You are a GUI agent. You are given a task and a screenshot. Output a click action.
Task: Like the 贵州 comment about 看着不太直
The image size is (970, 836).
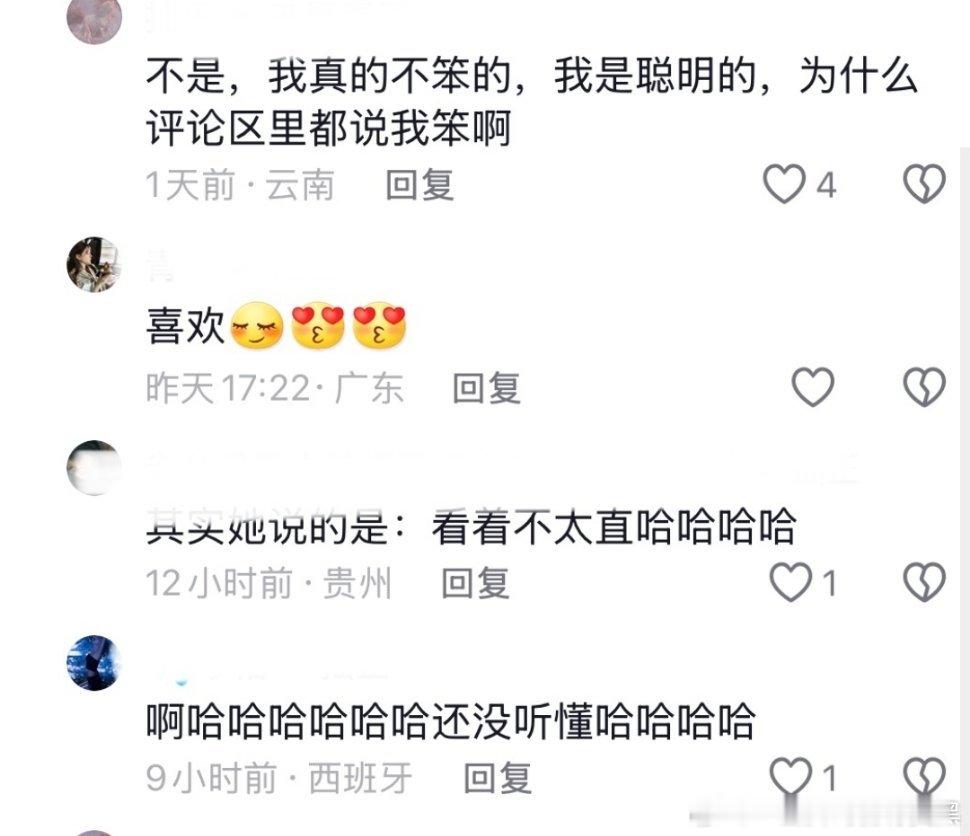coord(791,582)
